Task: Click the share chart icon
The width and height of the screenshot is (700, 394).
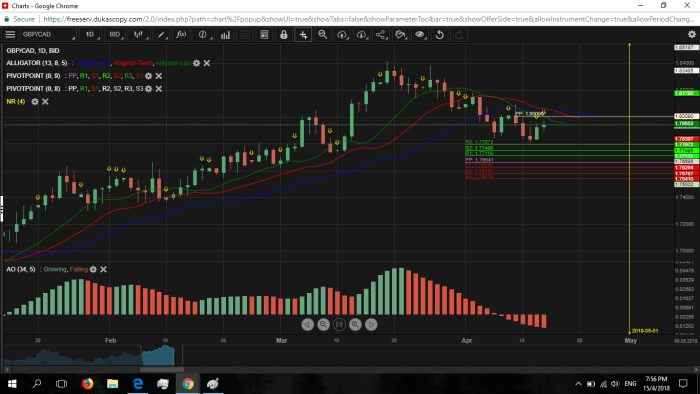Action: pos(380,34)
